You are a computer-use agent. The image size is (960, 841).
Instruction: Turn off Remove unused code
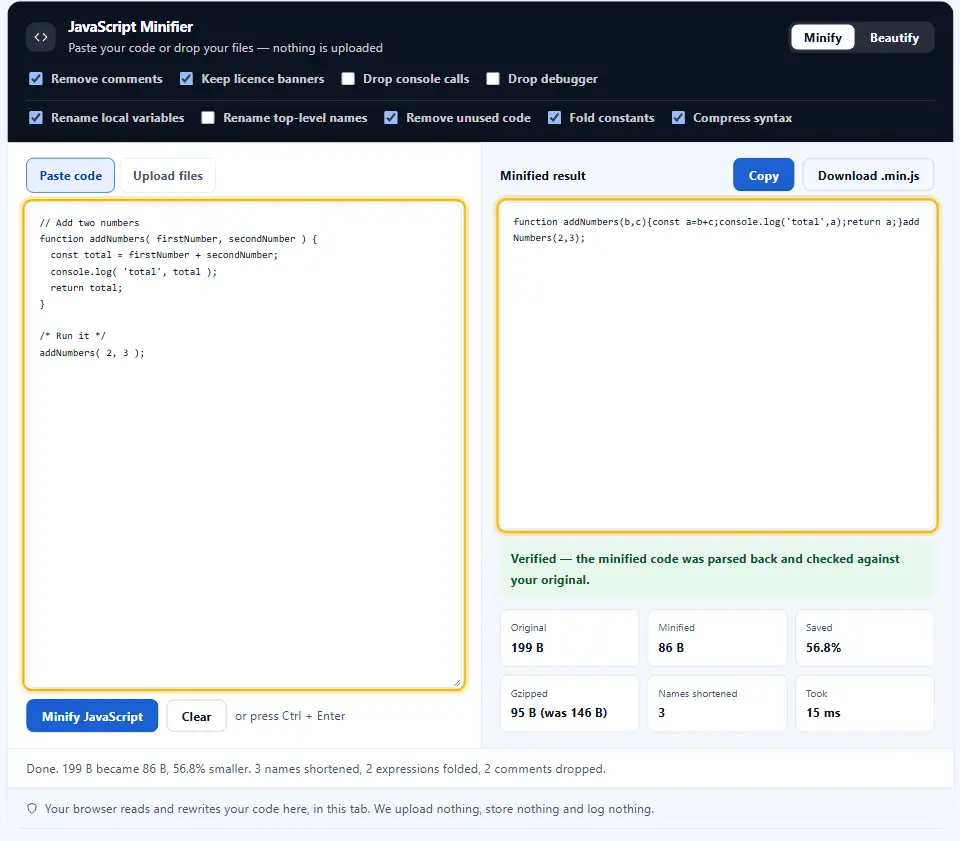391,118
